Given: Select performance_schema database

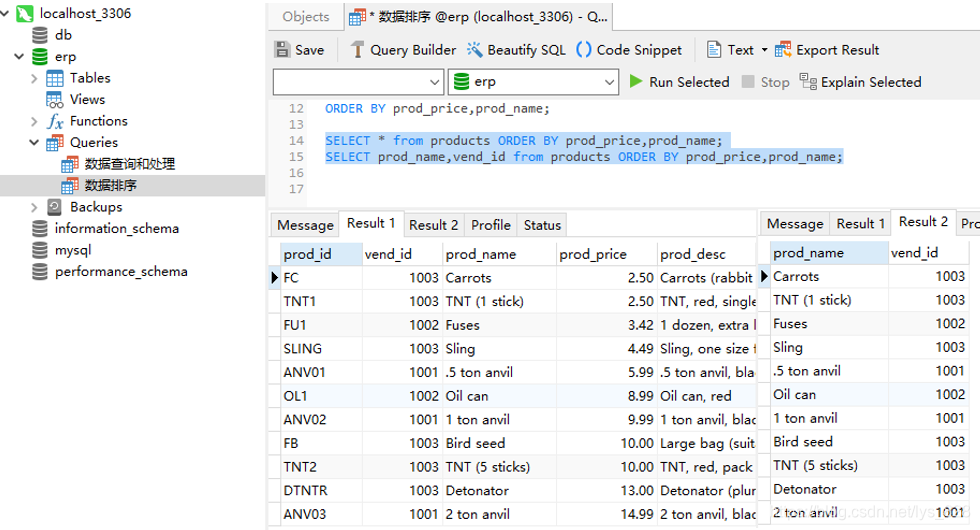Looking at the screenshot, I should tap(121, 271).
